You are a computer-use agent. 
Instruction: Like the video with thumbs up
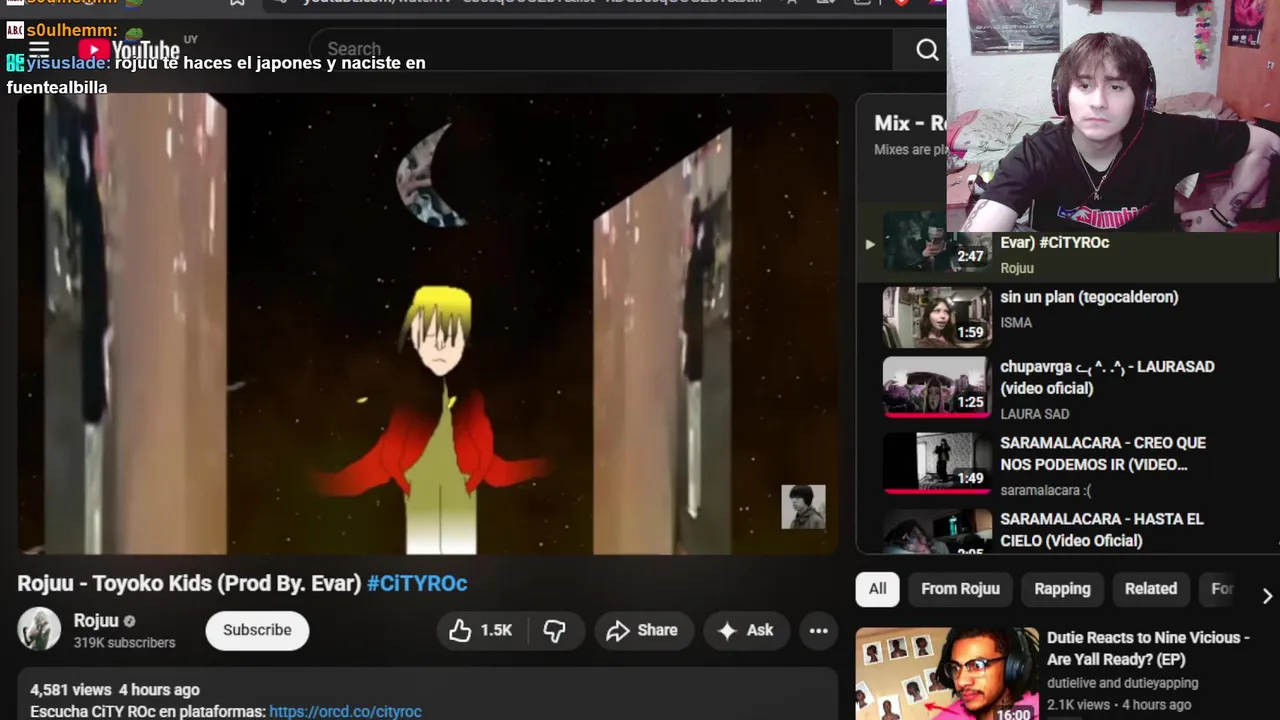481,630
